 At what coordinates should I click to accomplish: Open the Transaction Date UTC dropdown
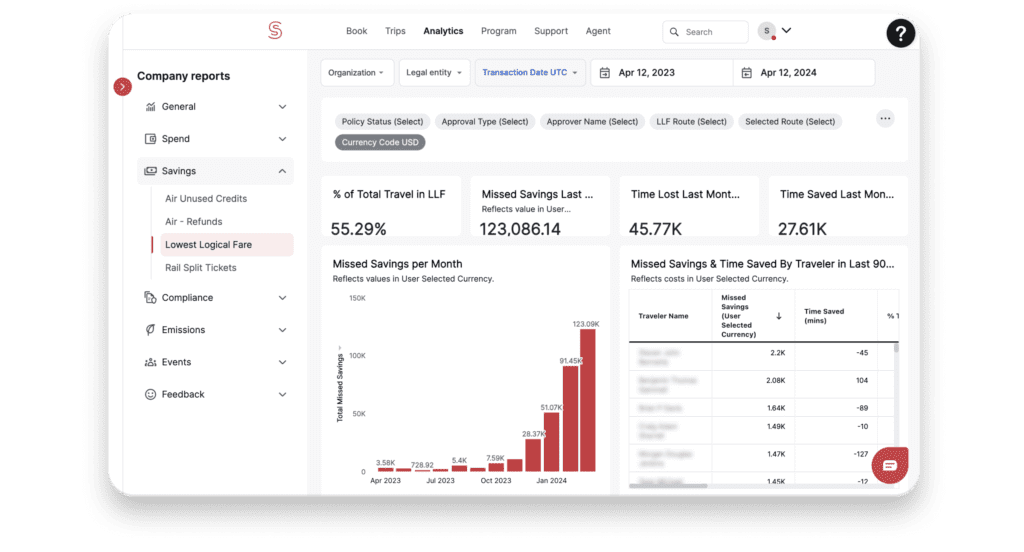click(x=530, y=73)
